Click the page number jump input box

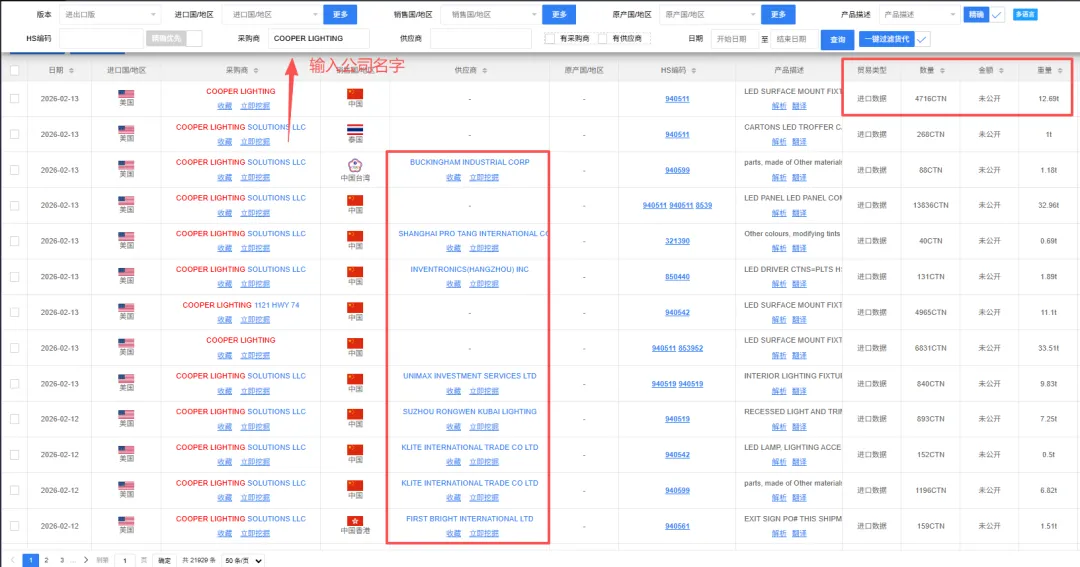point(125,561)
